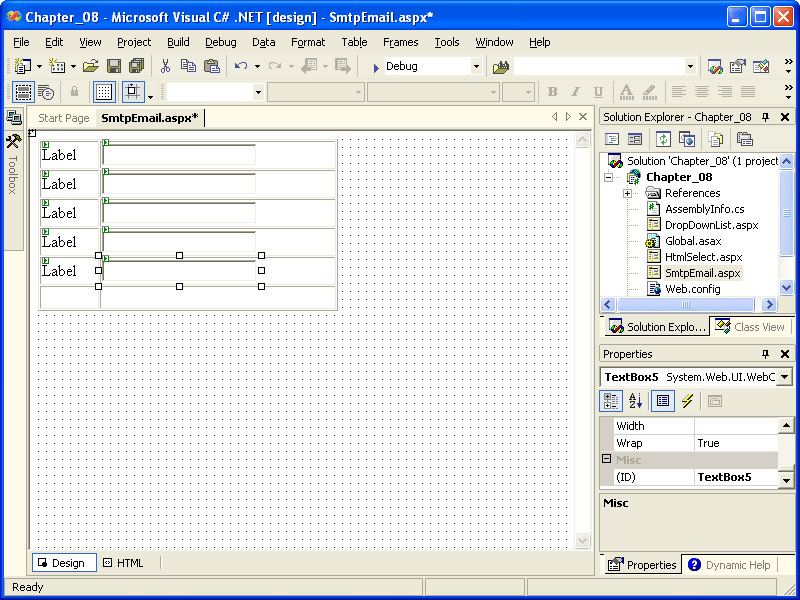Click the Solution Explorer horizontal scrollbar
Screen dimensions: 800x600
click(688, 304)
